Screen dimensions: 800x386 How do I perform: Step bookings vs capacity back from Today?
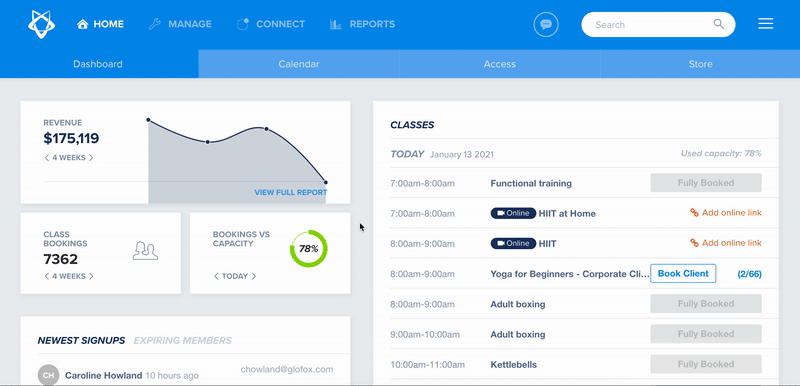216,276
